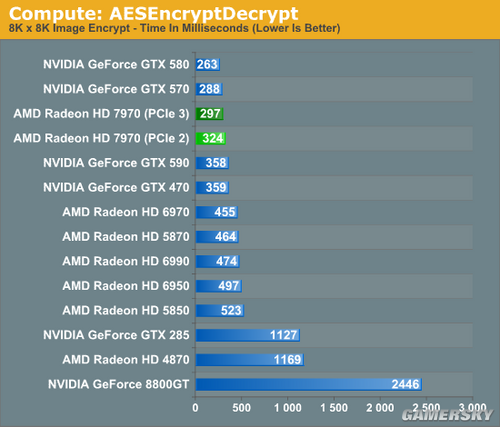Click the Radeon HD 6970 bar
500x427 pixels.
(217, 212)
